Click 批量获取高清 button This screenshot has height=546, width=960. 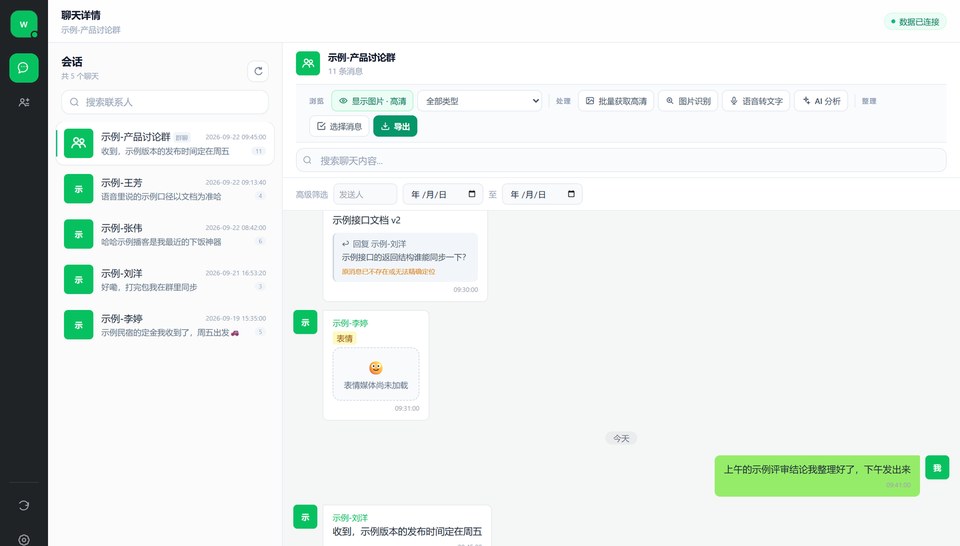[x=616, y=101]
